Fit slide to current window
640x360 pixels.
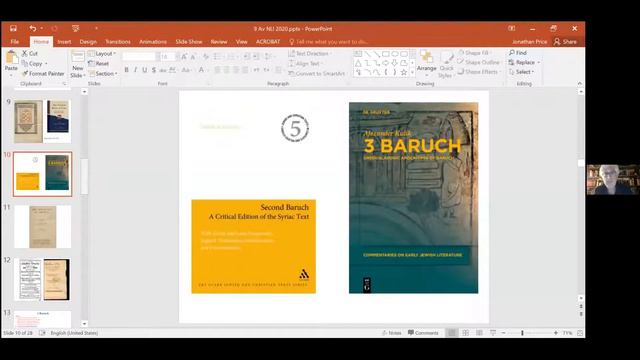tap(580, 333)
